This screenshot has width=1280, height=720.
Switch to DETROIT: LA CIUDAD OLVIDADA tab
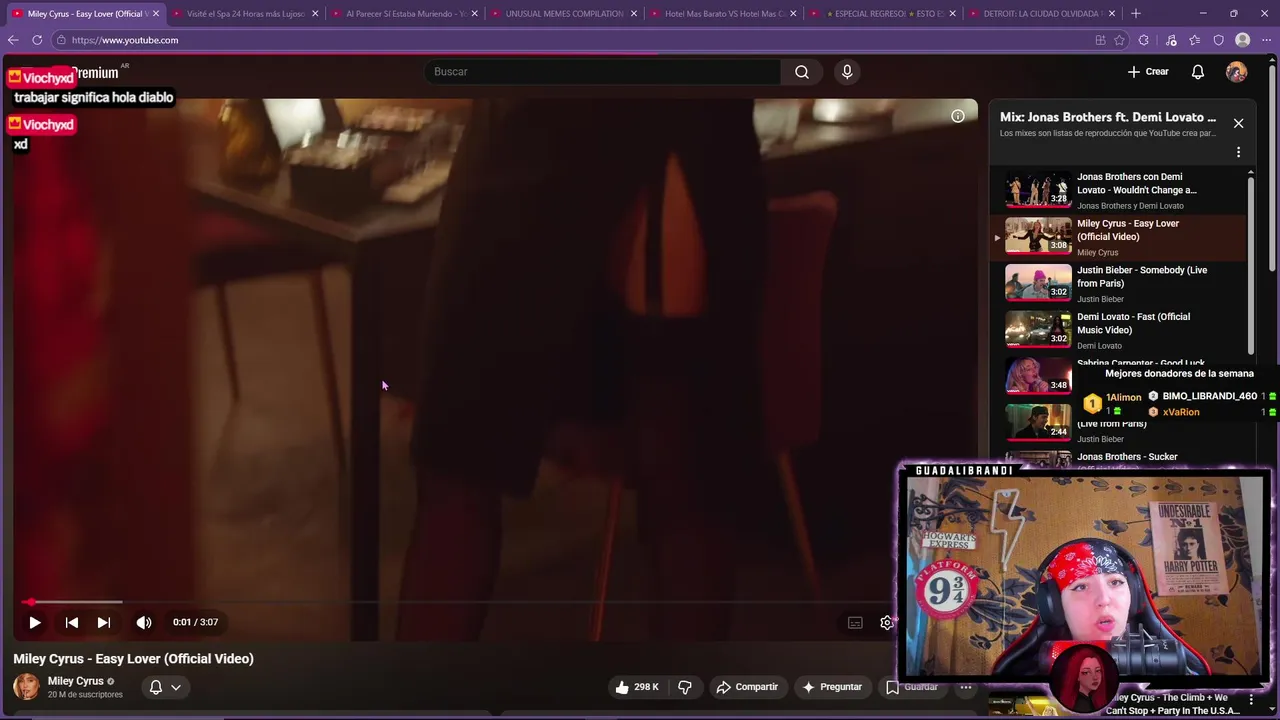(x=1043, y=14)
